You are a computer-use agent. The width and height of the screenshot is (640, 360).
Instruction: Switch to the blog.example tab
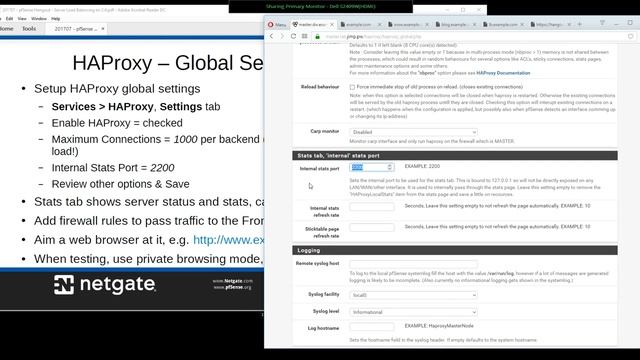(453, 25)
